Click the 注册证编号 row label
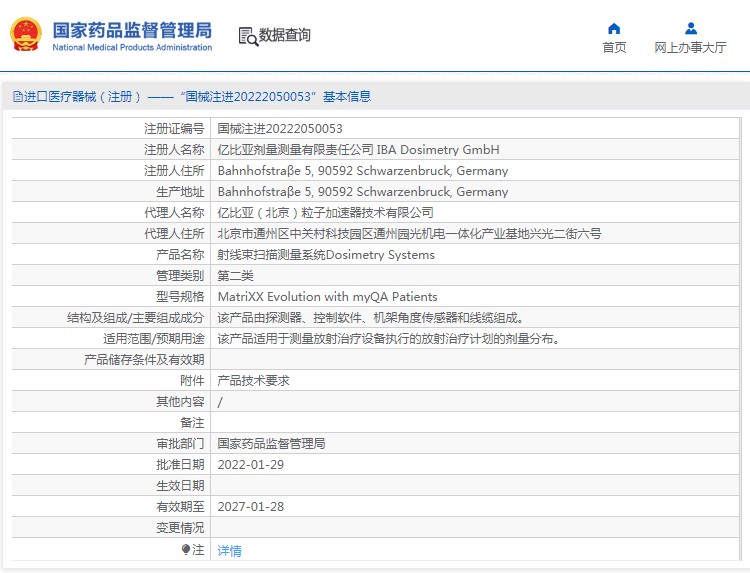750x573 pixels. (x=174, y=129)
